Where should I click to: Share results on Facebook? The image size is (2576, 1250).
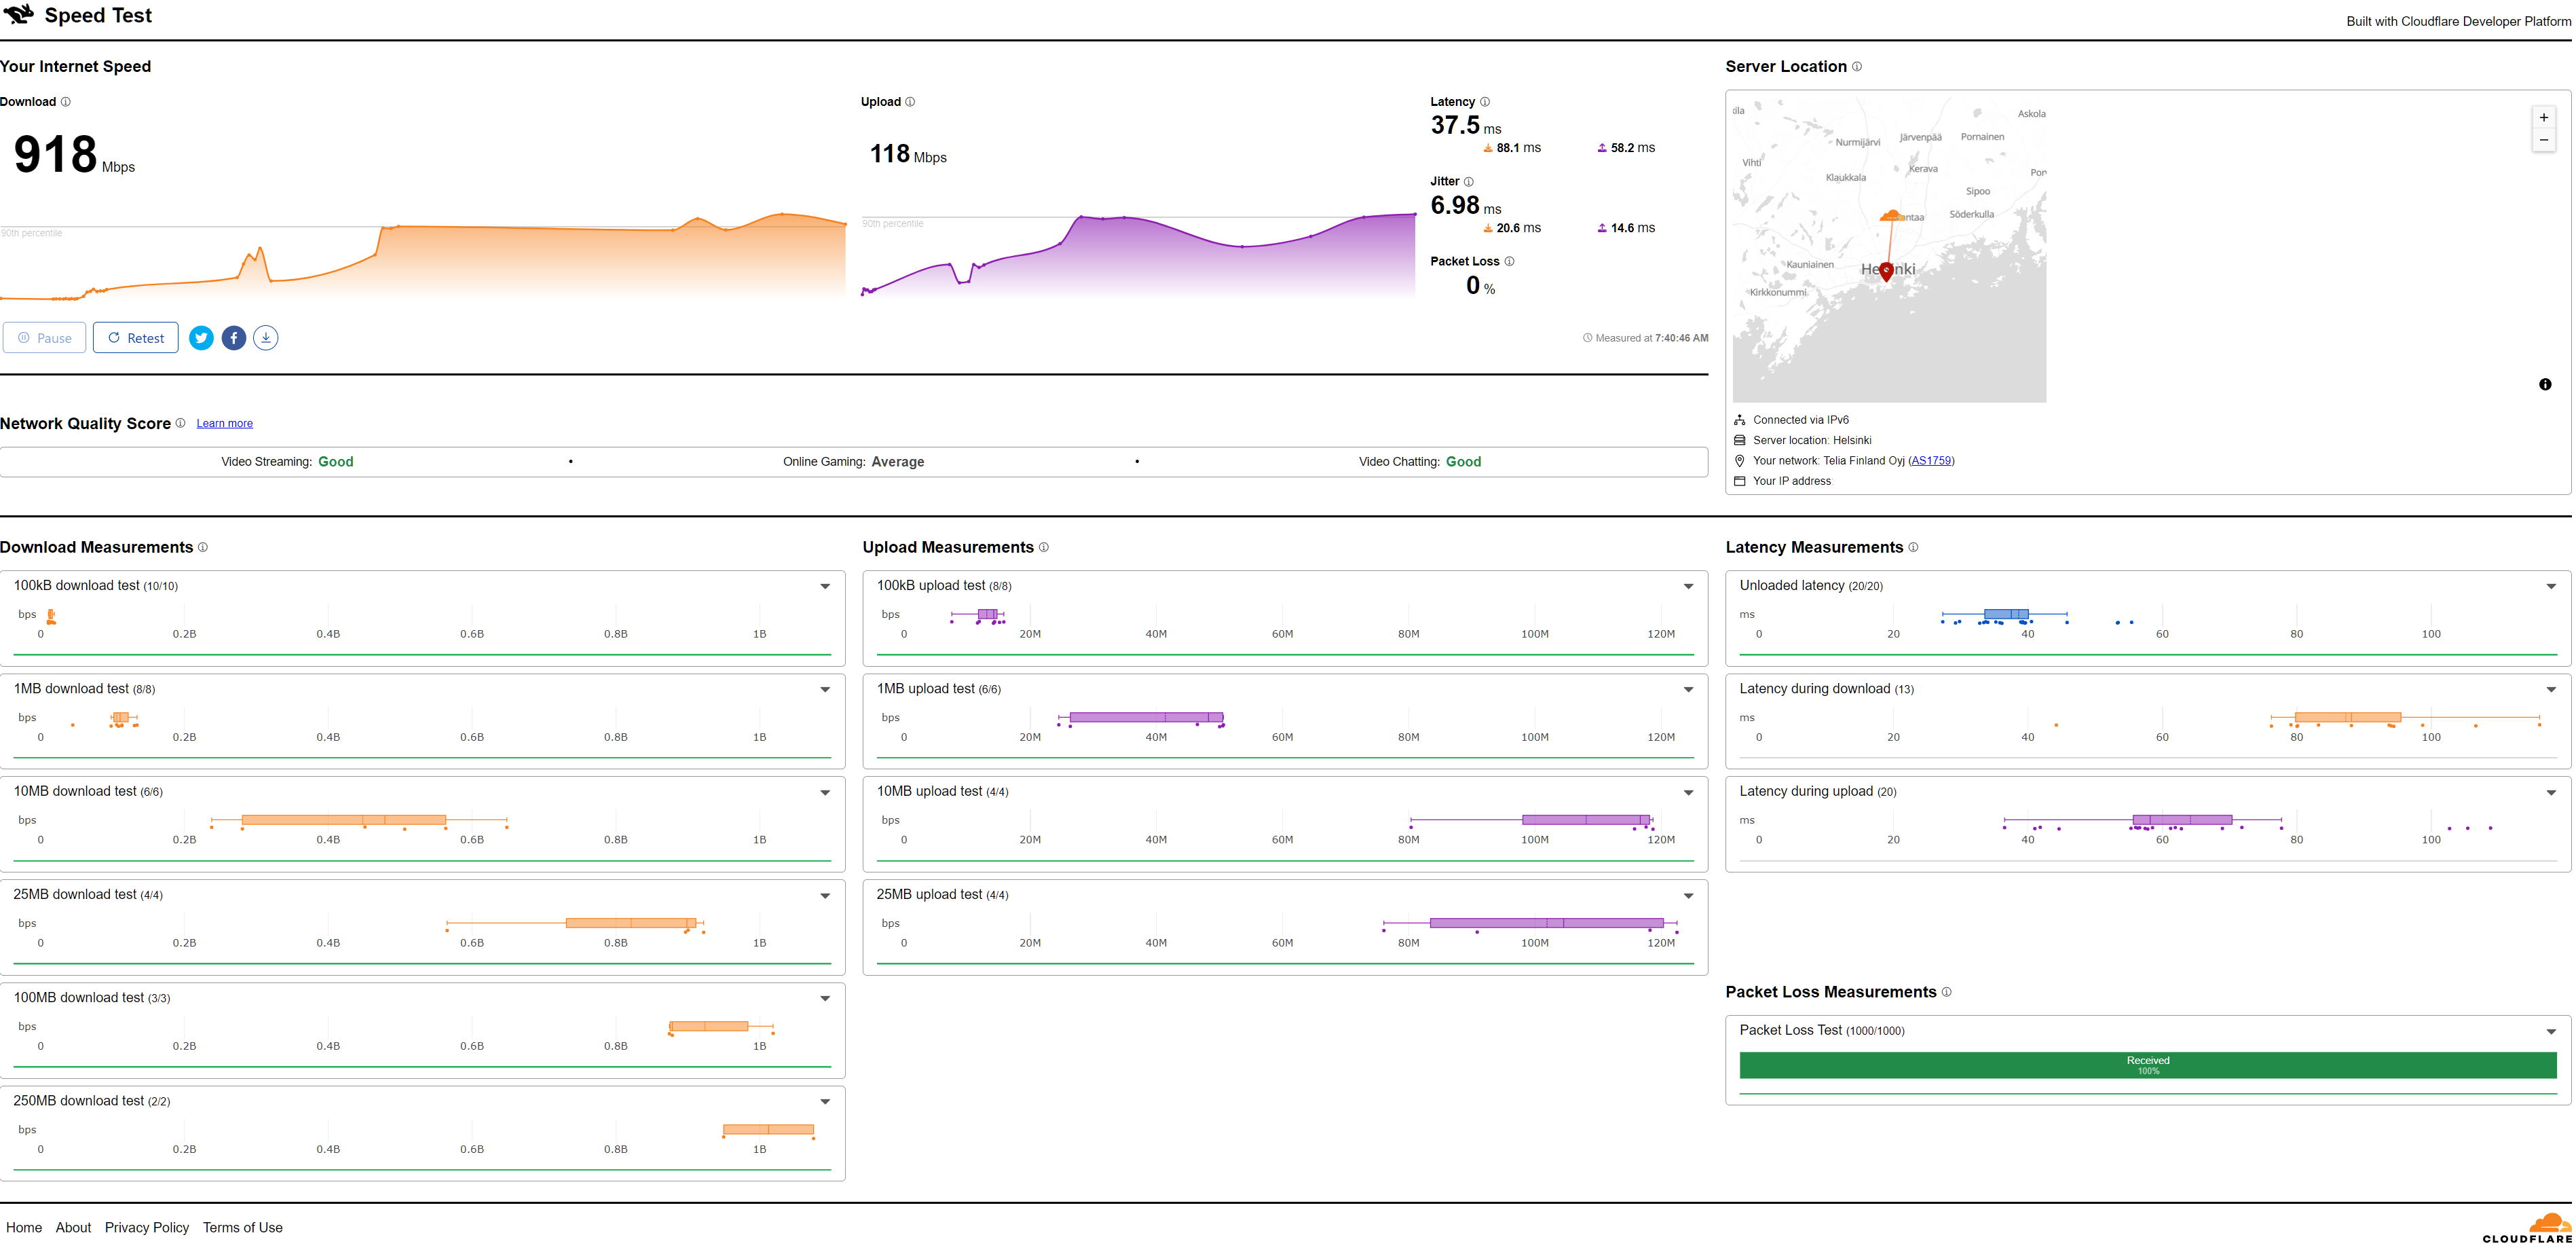click(x=233, y=338)
